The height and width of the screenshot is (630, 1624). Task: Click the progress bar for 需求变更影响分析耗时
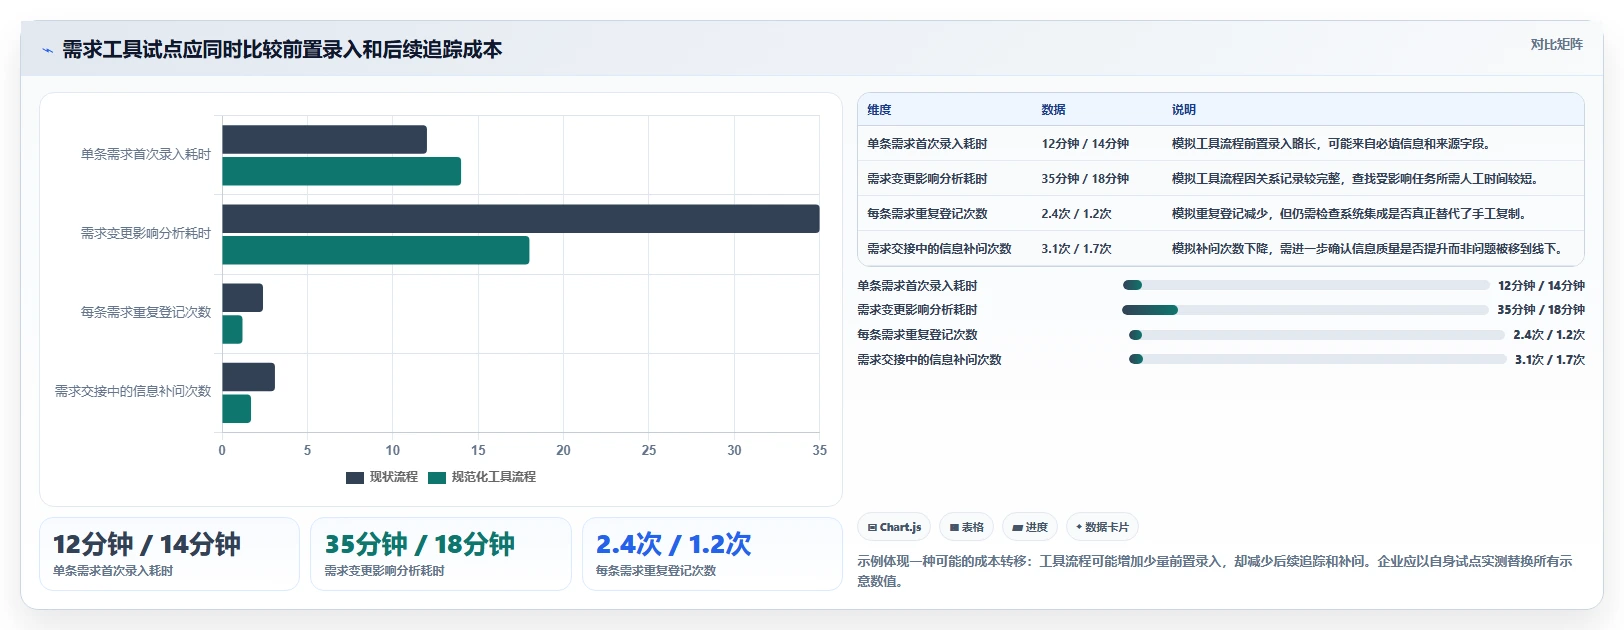point(1306,310)
